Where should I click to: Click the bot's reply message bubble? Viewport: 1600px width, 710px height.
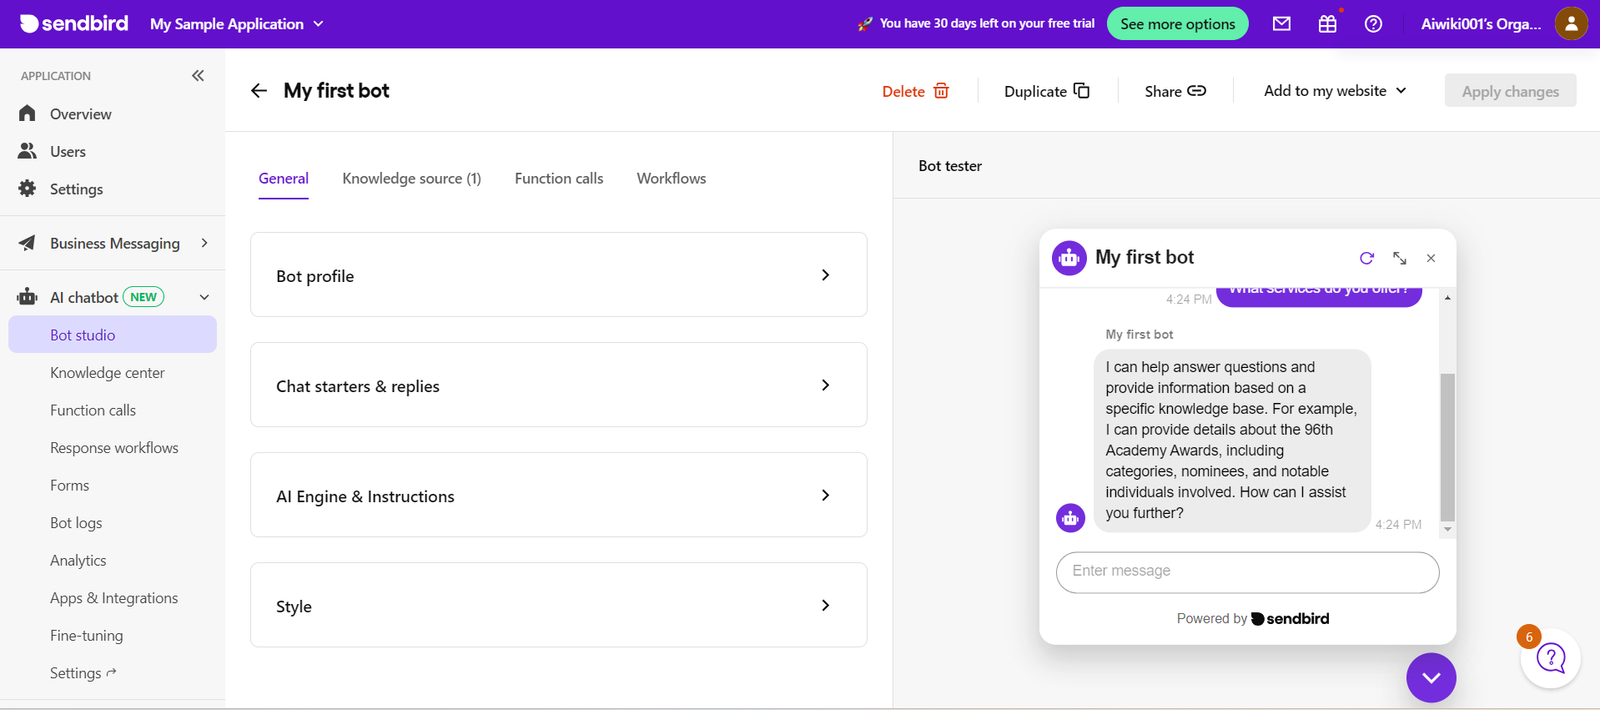(x=1231, y=440)
